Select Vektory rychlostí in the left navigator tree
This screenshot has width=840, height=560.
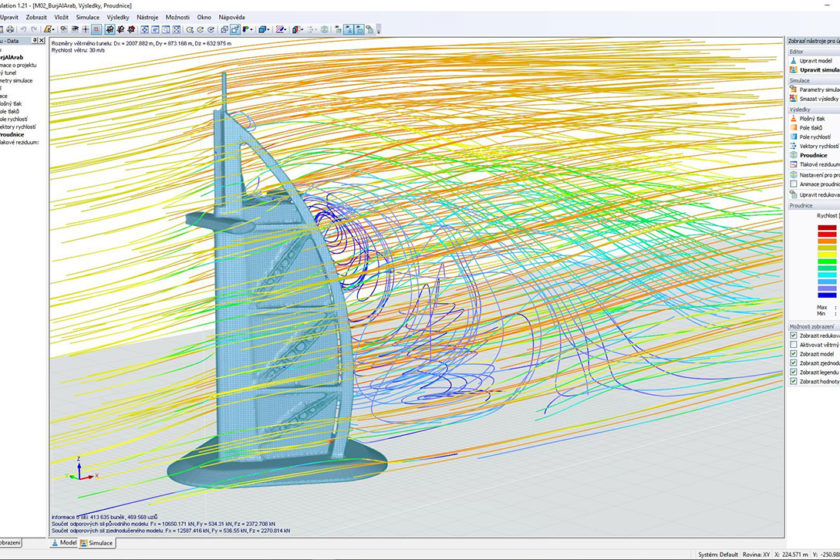coord(18,127)
